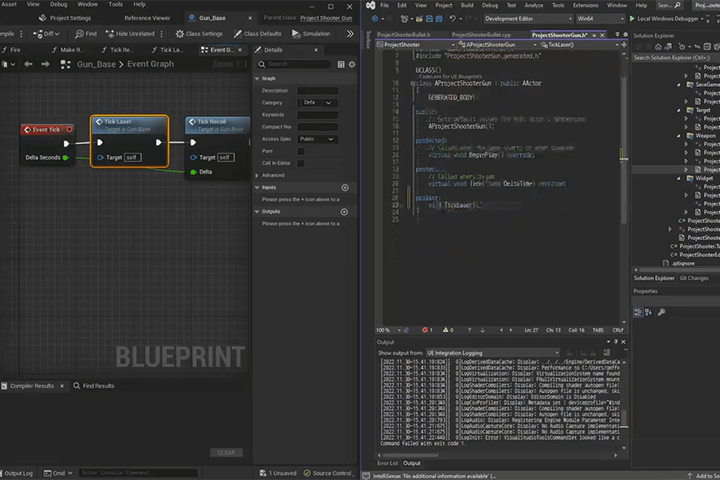Click the Delta Seconds output pin
Screen dimensions: 720x480
pyautogui.click(x=66, y=158)
